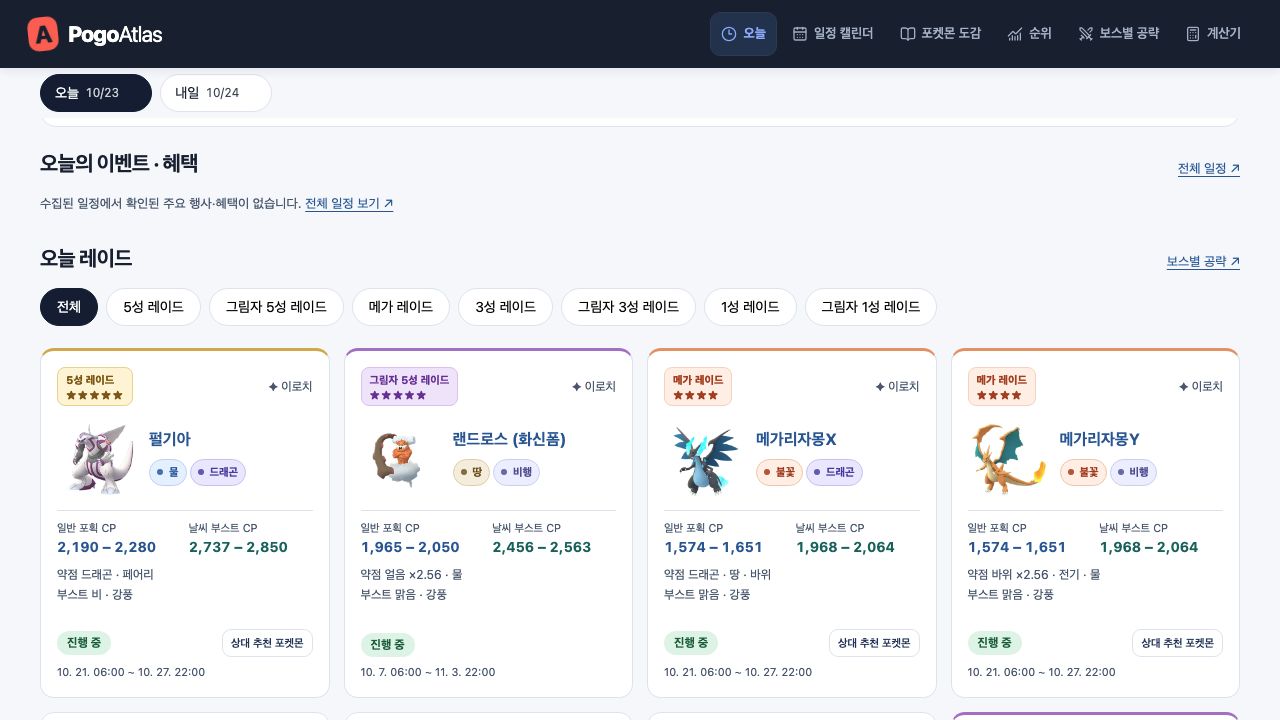Click the 이로치 shiny sparkle on 펄기아 card
The width and height of the screenshot is (1280, 720).
click(290, 386)
